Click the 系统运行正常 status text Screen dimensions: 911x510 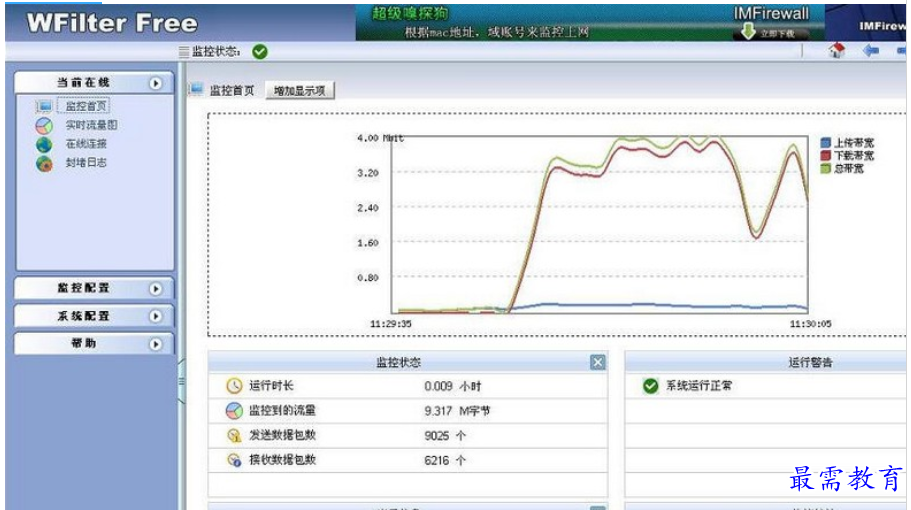point(699,386)
